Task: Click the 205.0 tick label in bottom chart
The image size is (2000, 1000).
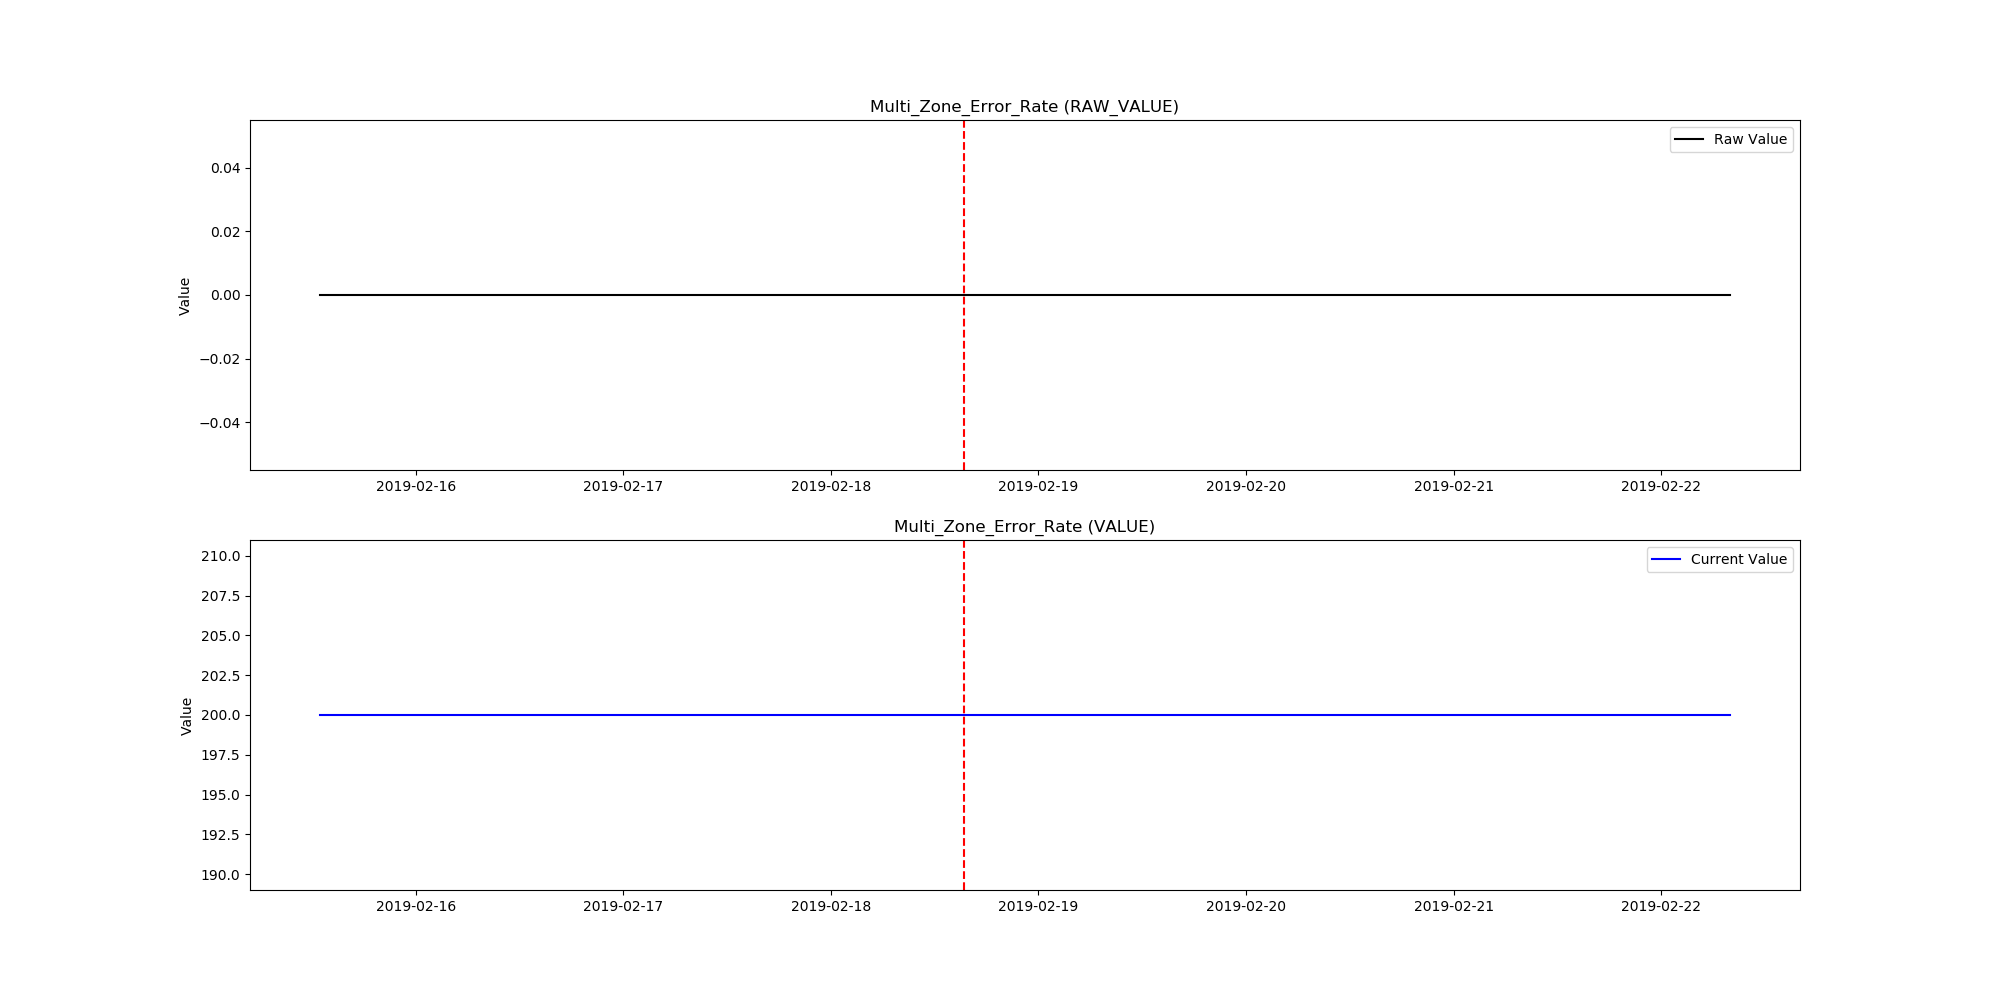Action: pos(220,636)
